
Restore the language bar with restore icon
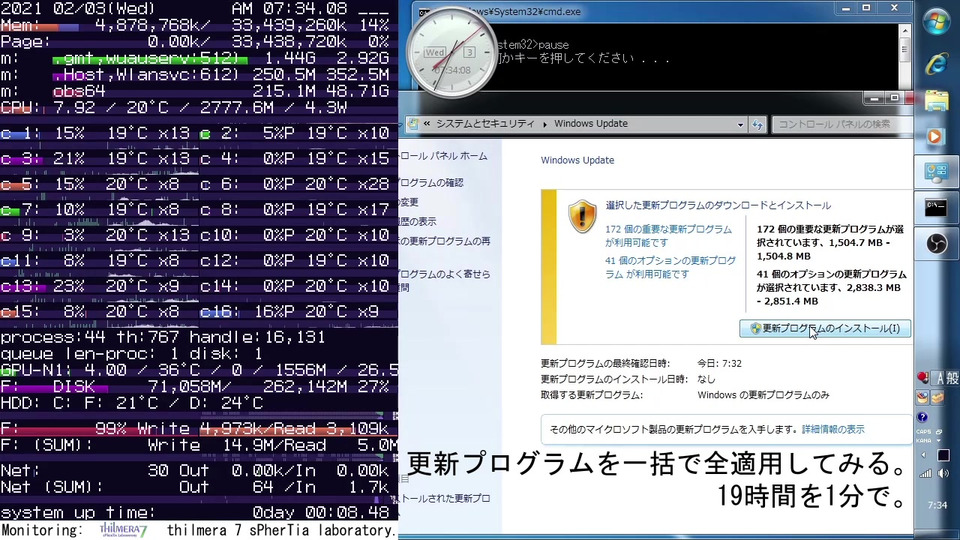[x=939, y=432]
